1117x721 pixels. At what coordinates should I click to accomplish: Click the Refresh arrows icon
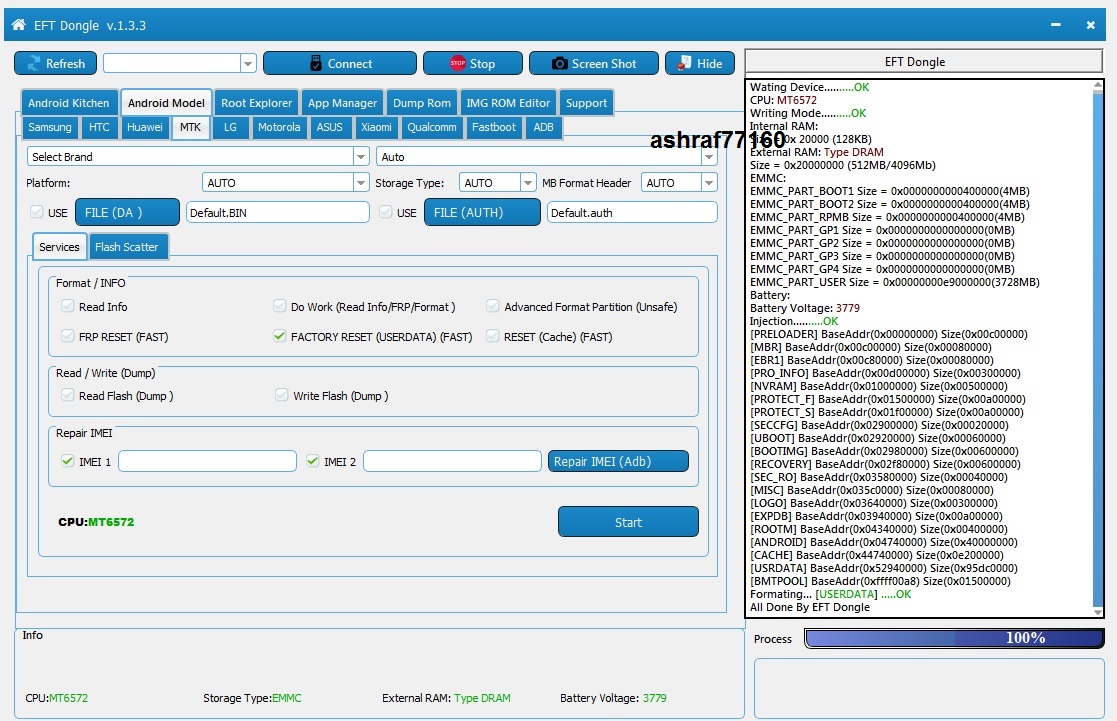click(33, 63)
